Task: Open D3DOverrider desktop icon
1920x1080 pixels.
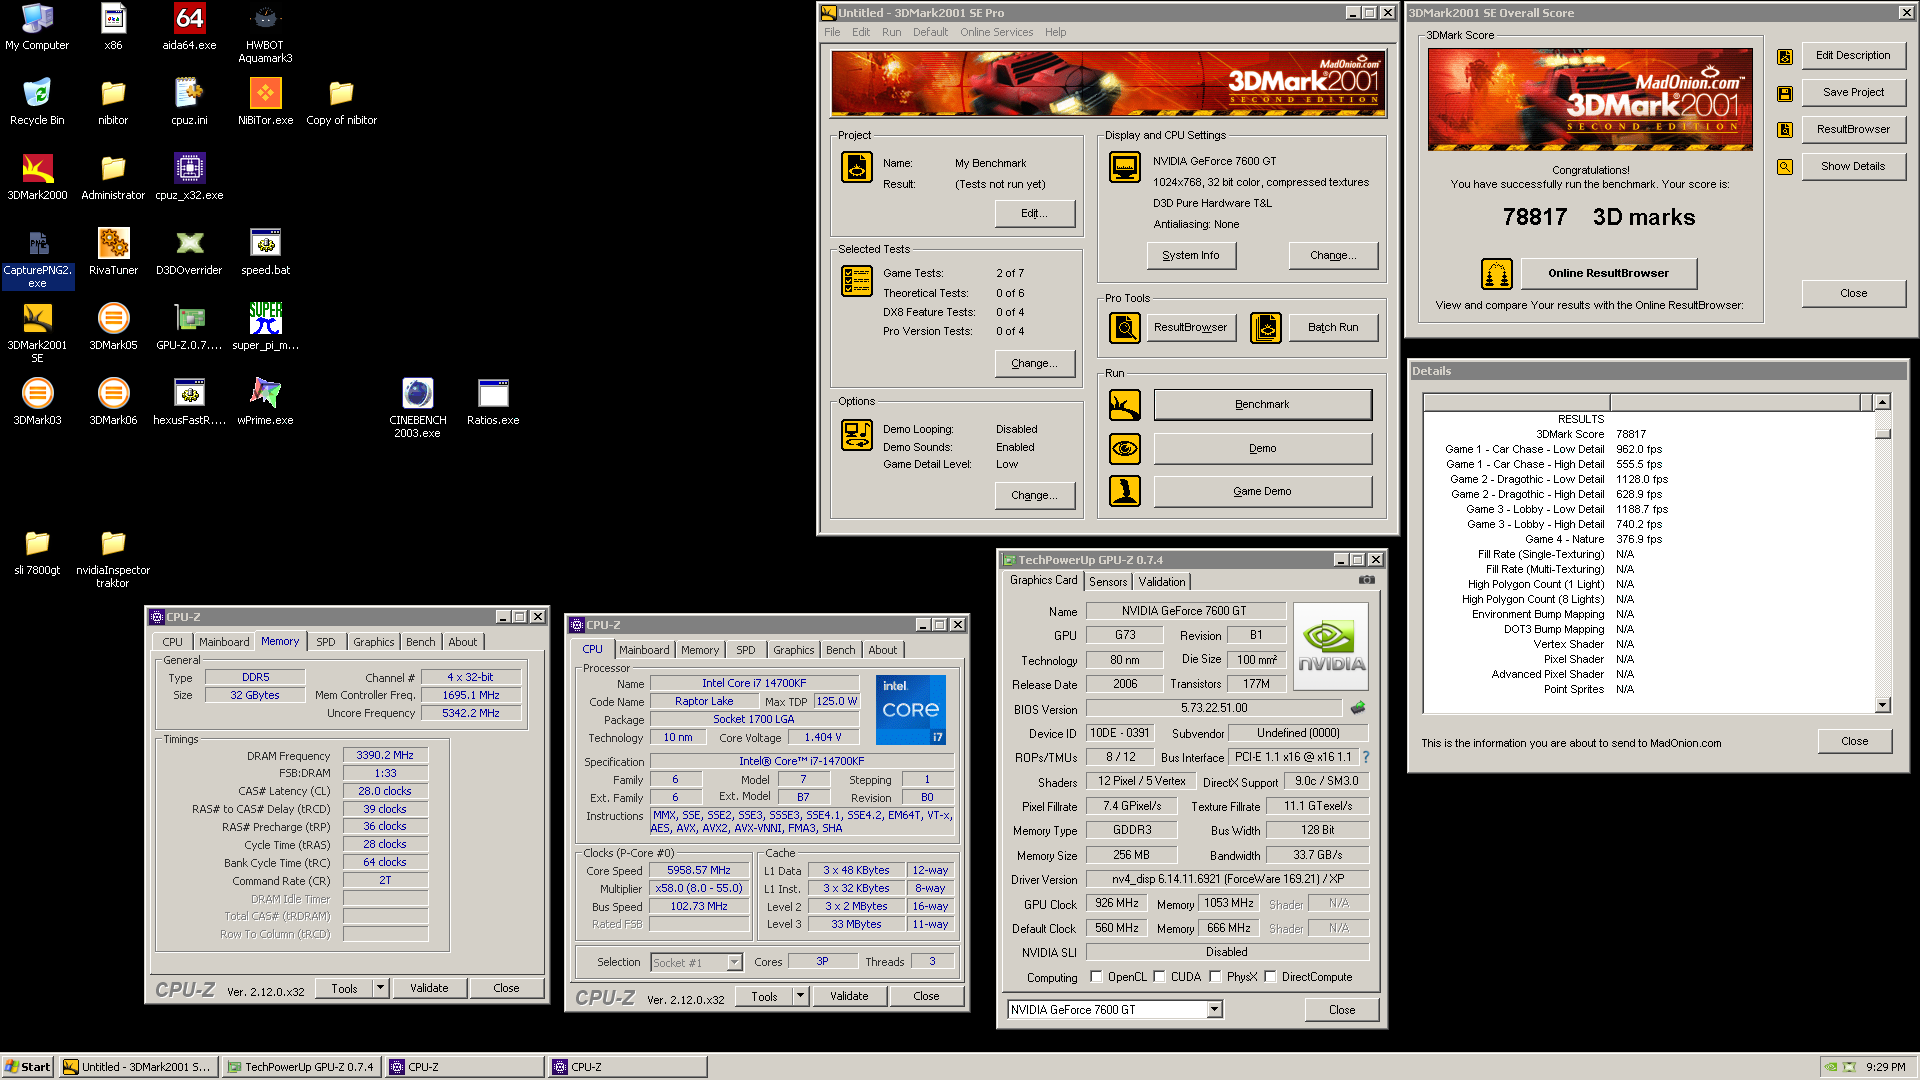Action: point(189,251)
